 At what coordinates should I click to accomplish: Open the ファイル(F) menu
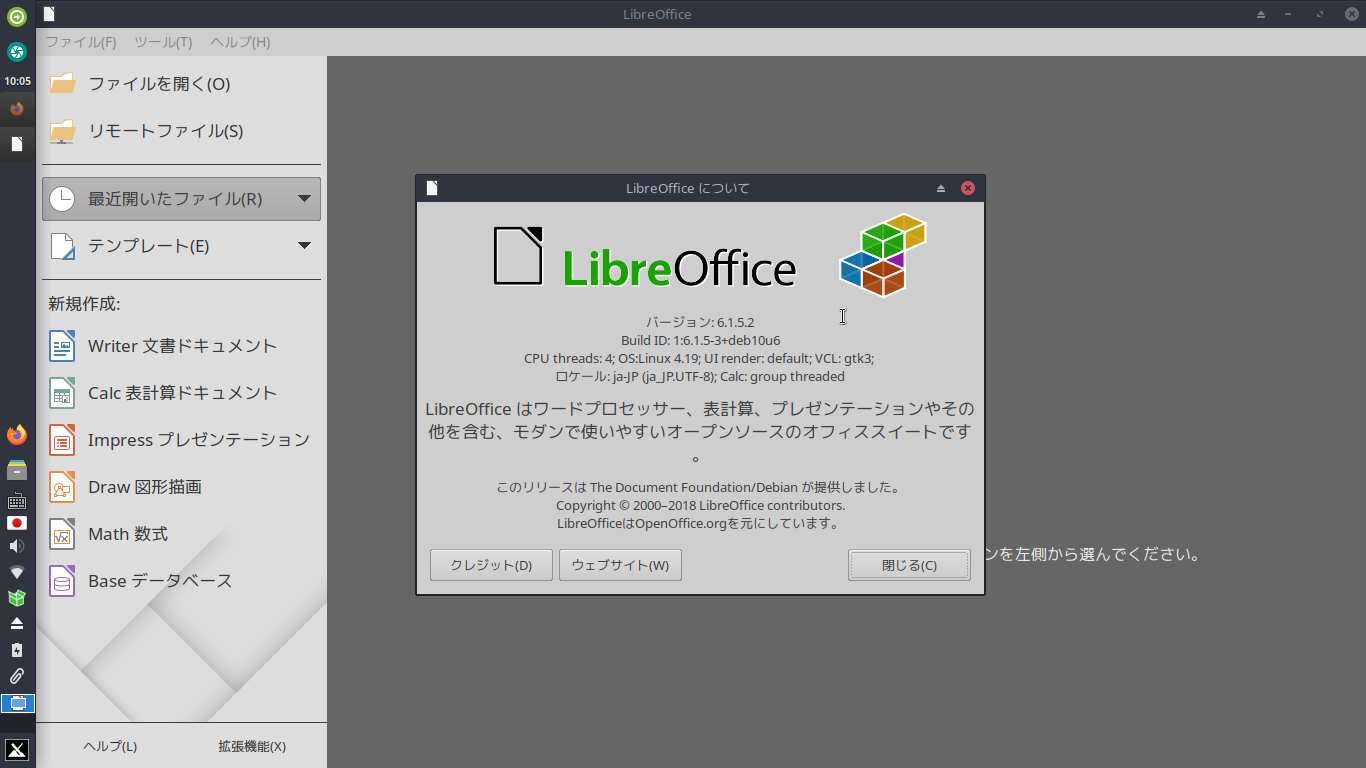[x=81, y=42]
